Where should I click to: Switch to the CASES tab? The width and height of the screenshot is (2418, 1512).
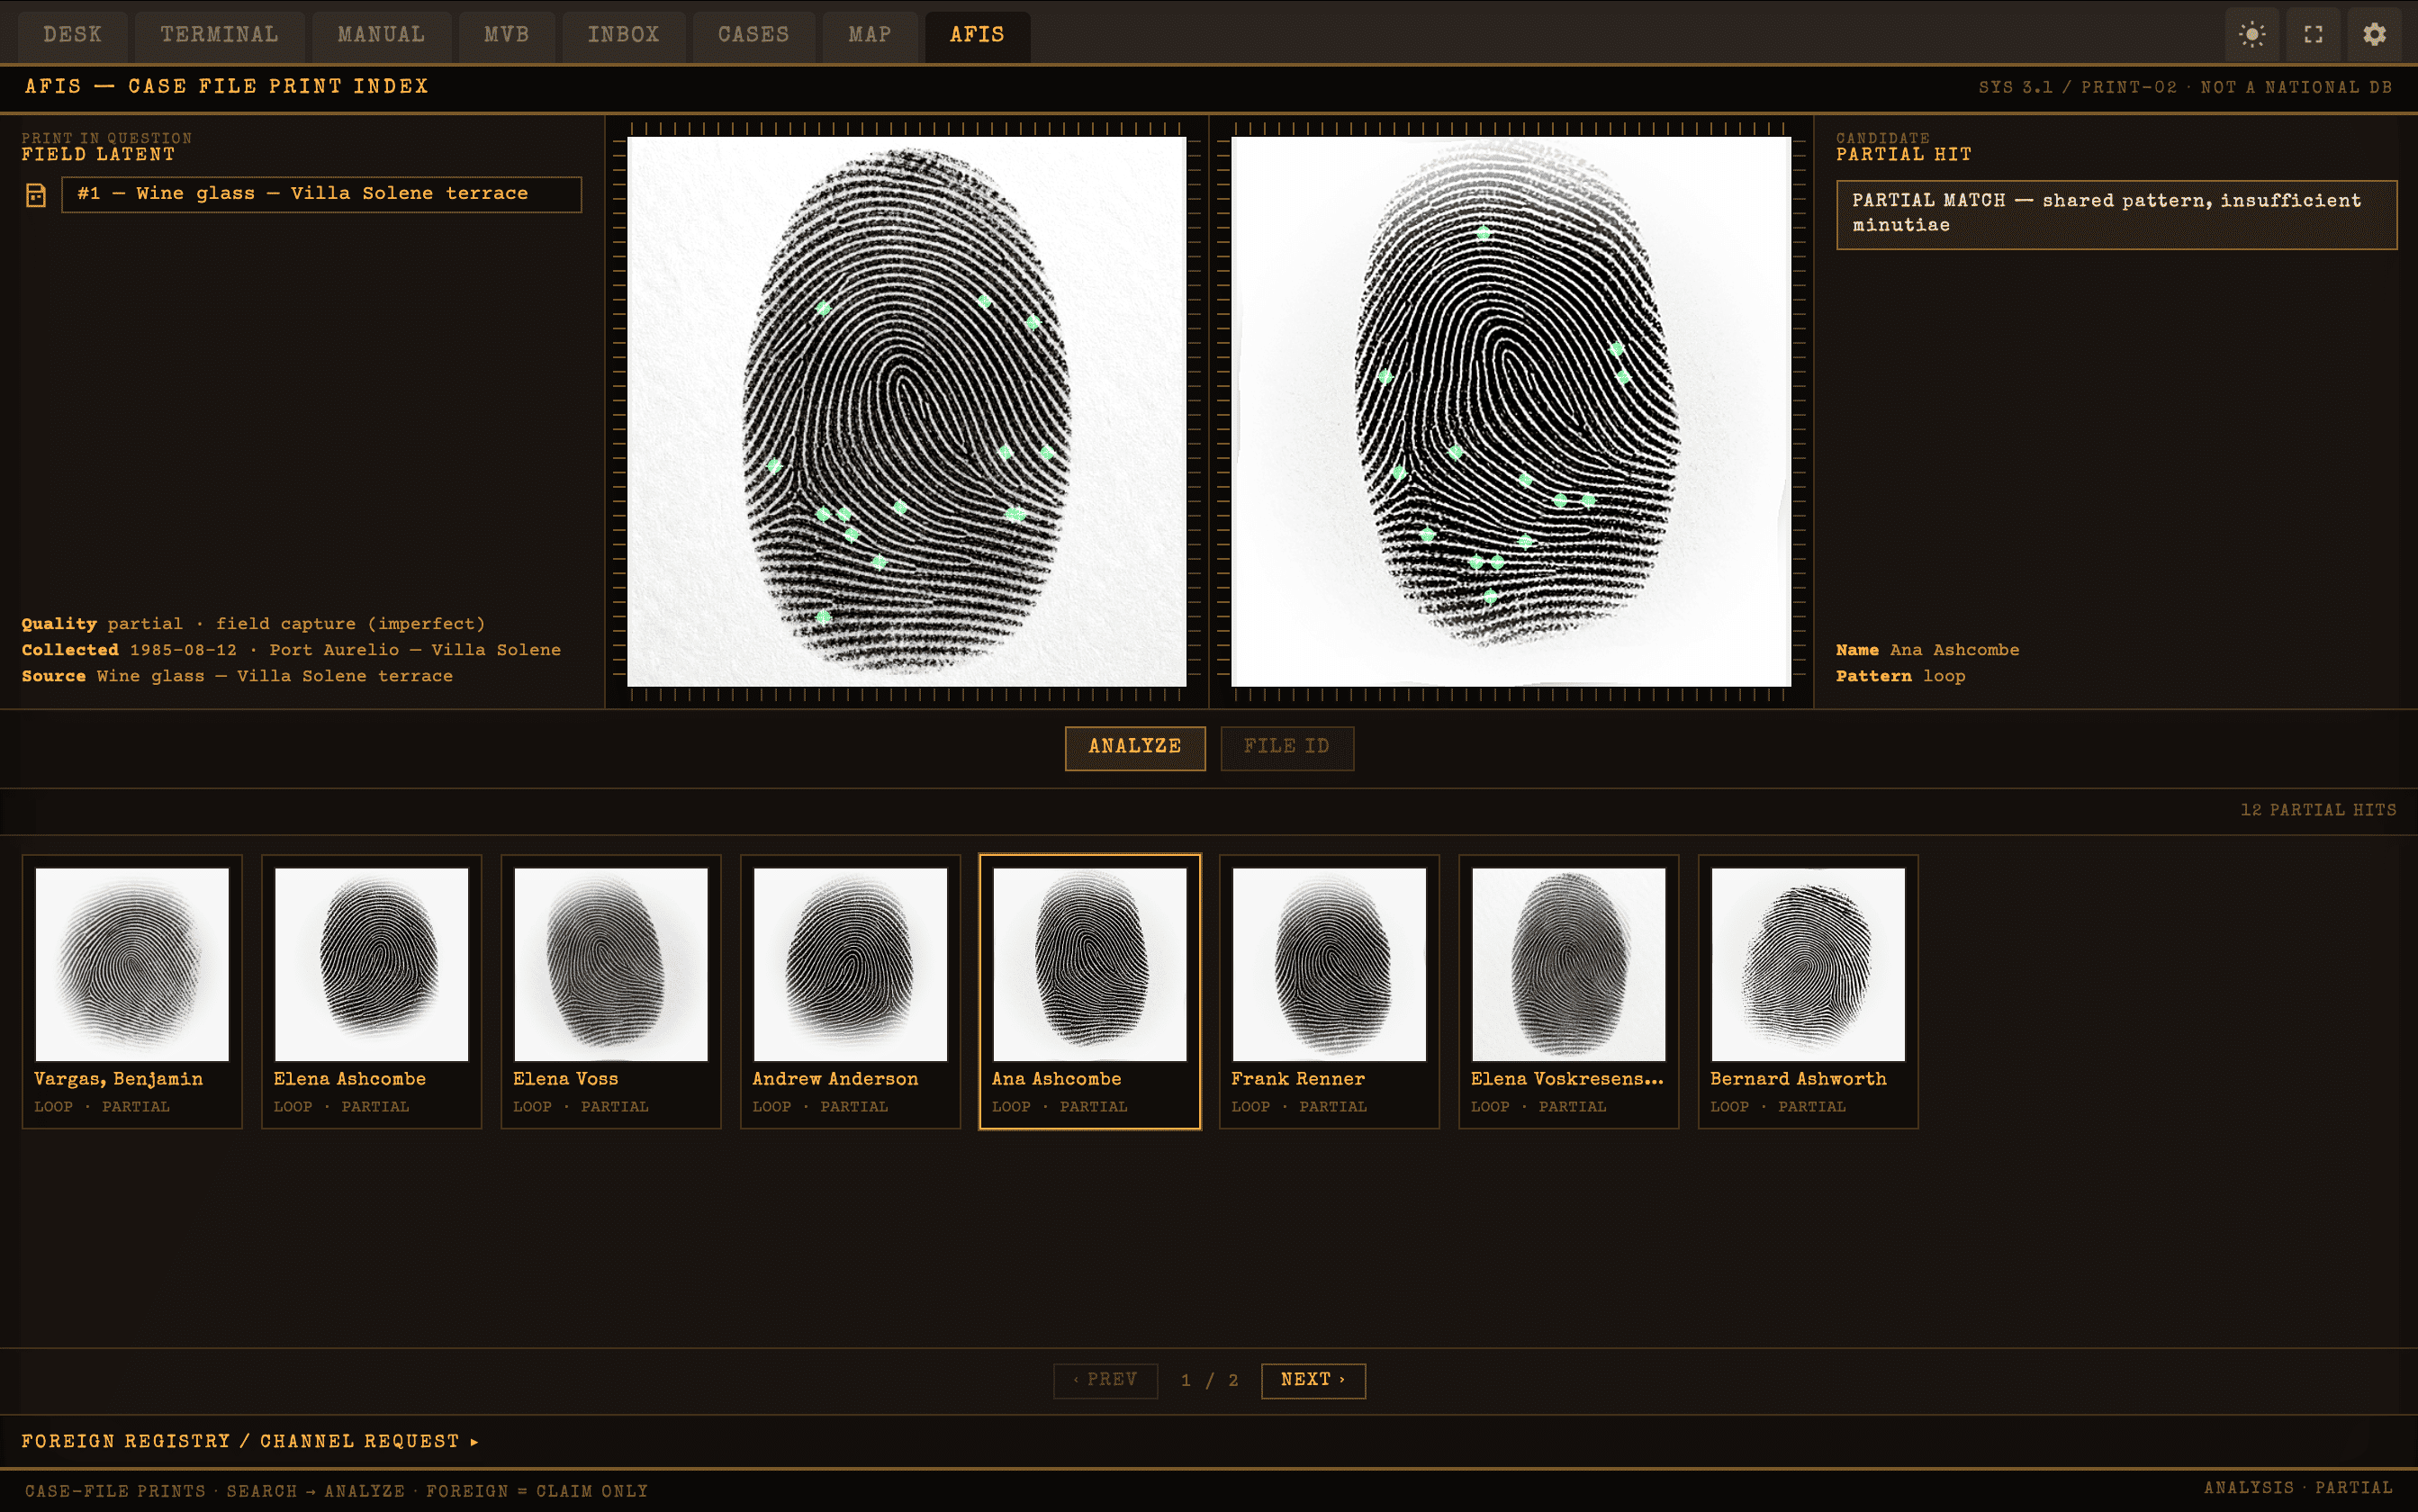click(x=753, y=35)
